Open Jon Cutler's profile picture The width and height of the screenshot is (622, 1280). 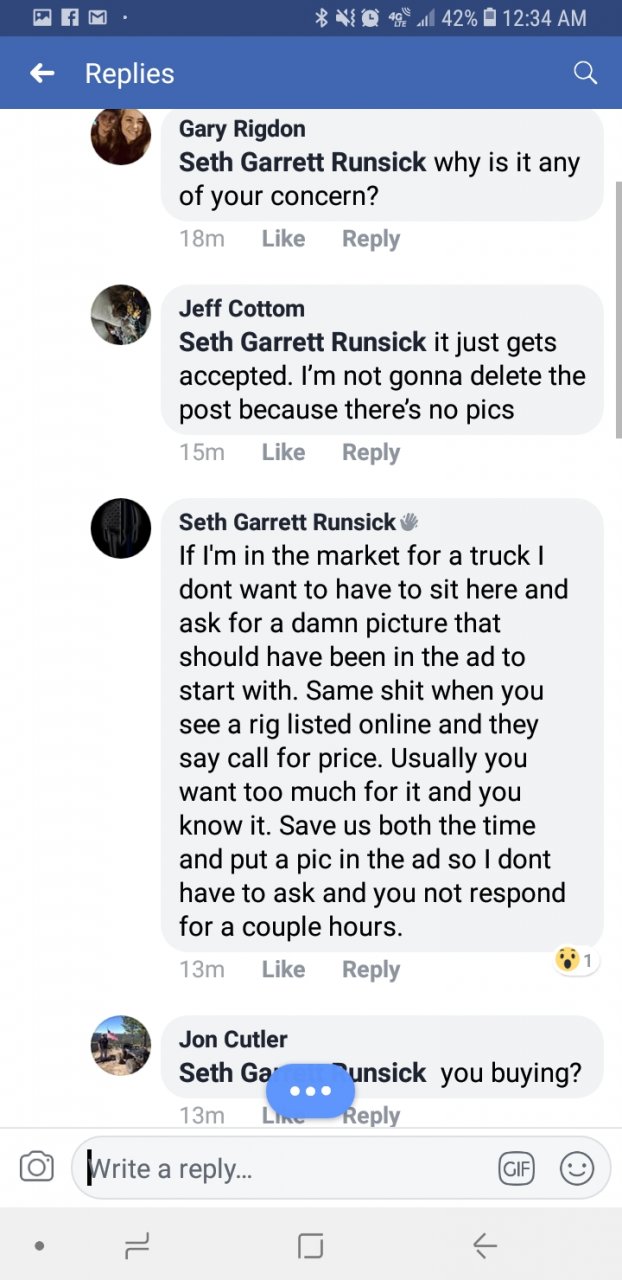click(x=121, y=1045)
